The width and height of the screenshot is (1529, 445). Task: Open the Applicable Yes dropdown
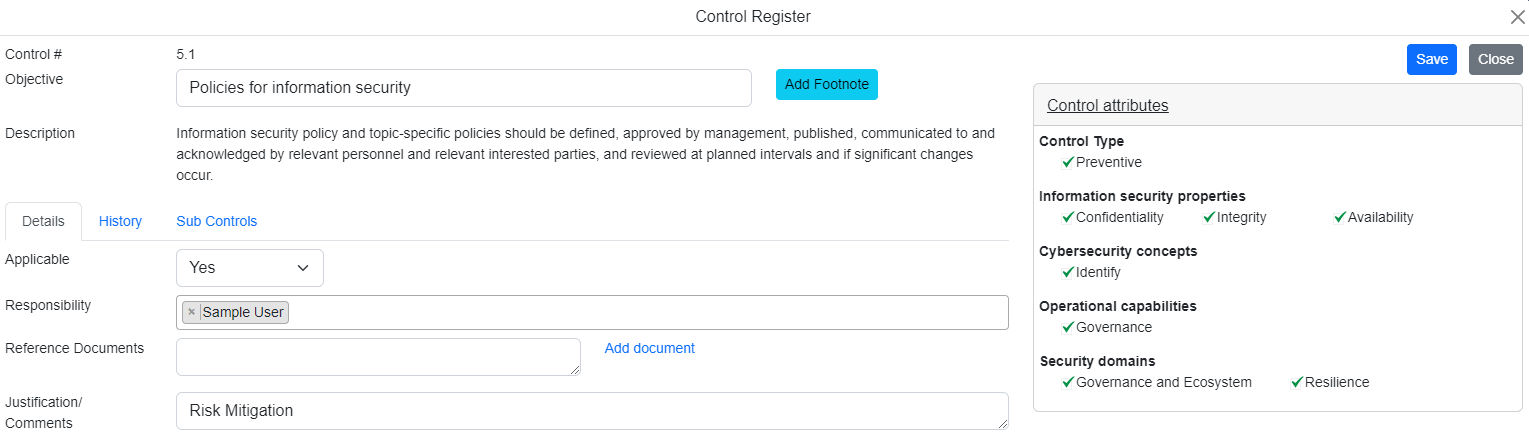tap(250, 268)
